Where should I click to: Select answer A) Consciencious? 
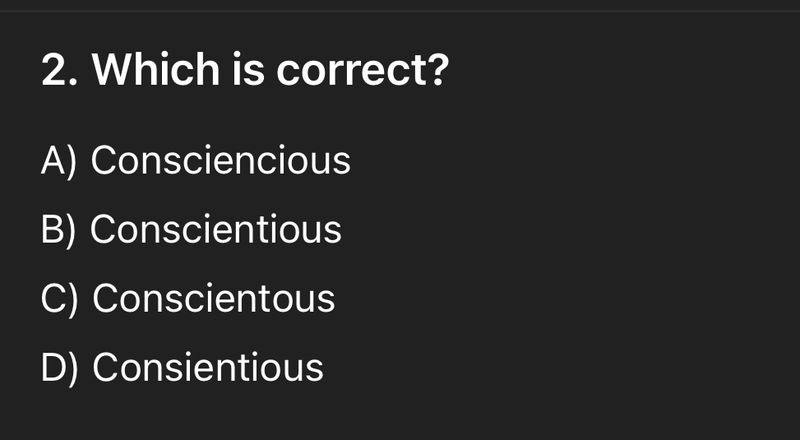click(x=196, y=161)
